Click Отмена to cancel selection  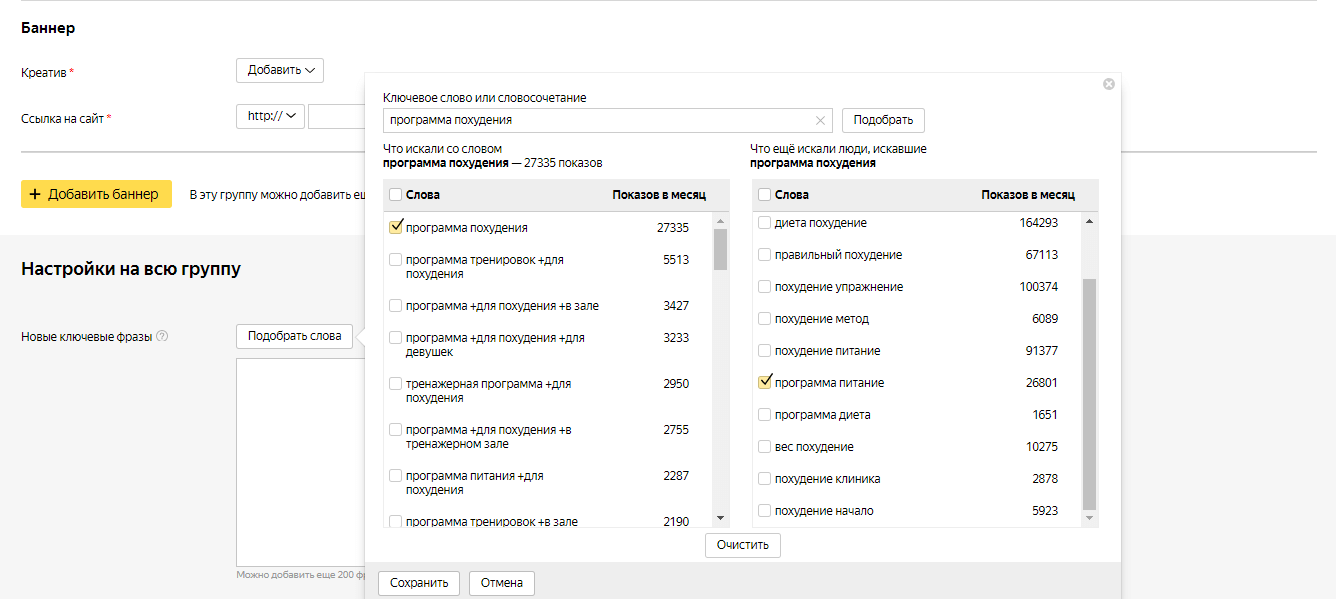tap(502, 583)
